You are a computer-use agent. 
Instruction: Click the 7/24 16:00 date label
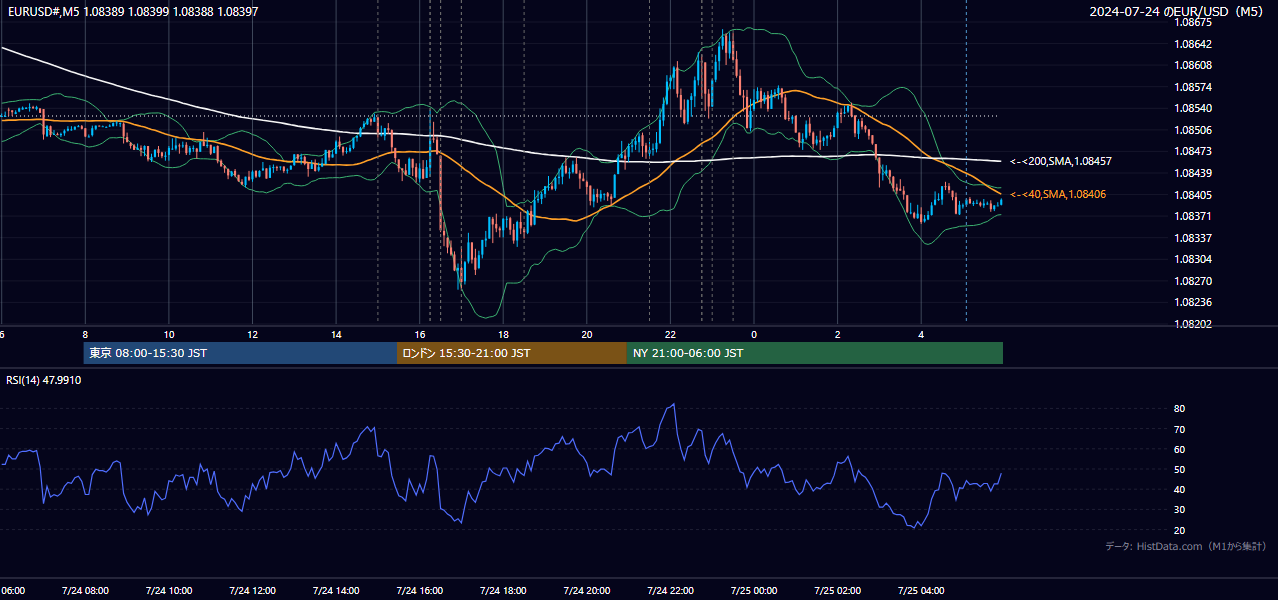tap(419, 591)
